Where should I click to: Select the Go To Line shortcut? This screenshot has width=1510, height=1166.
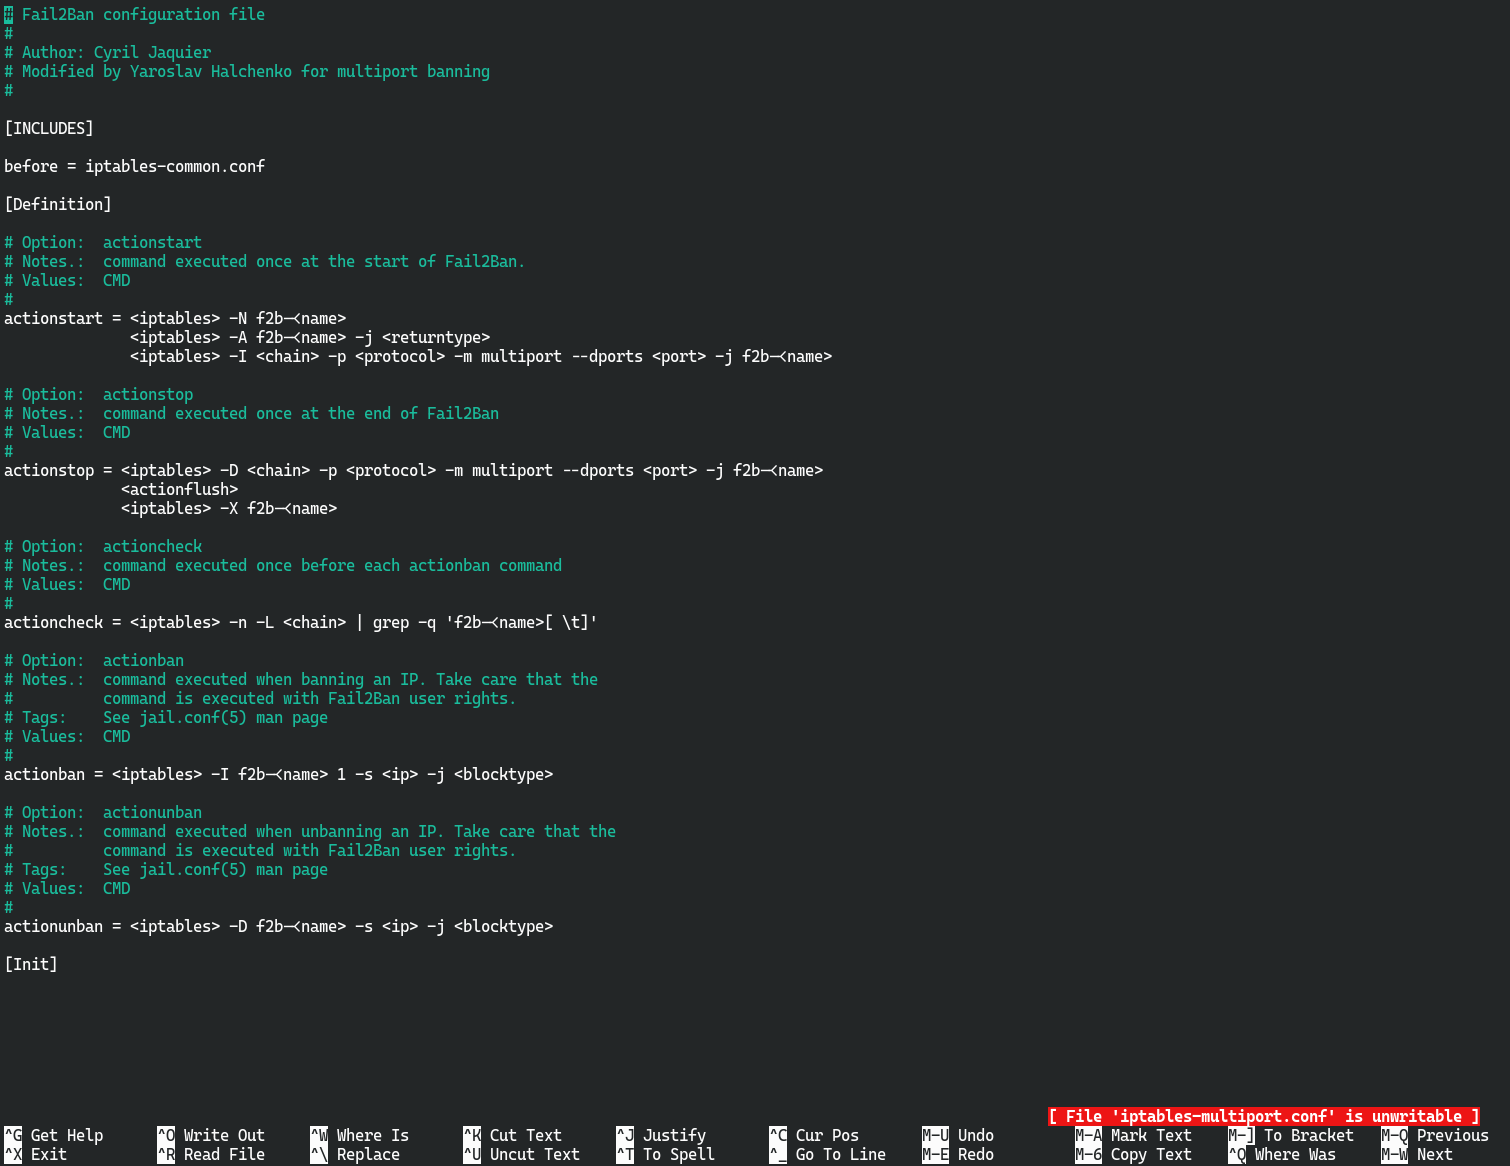point(840,1154)
